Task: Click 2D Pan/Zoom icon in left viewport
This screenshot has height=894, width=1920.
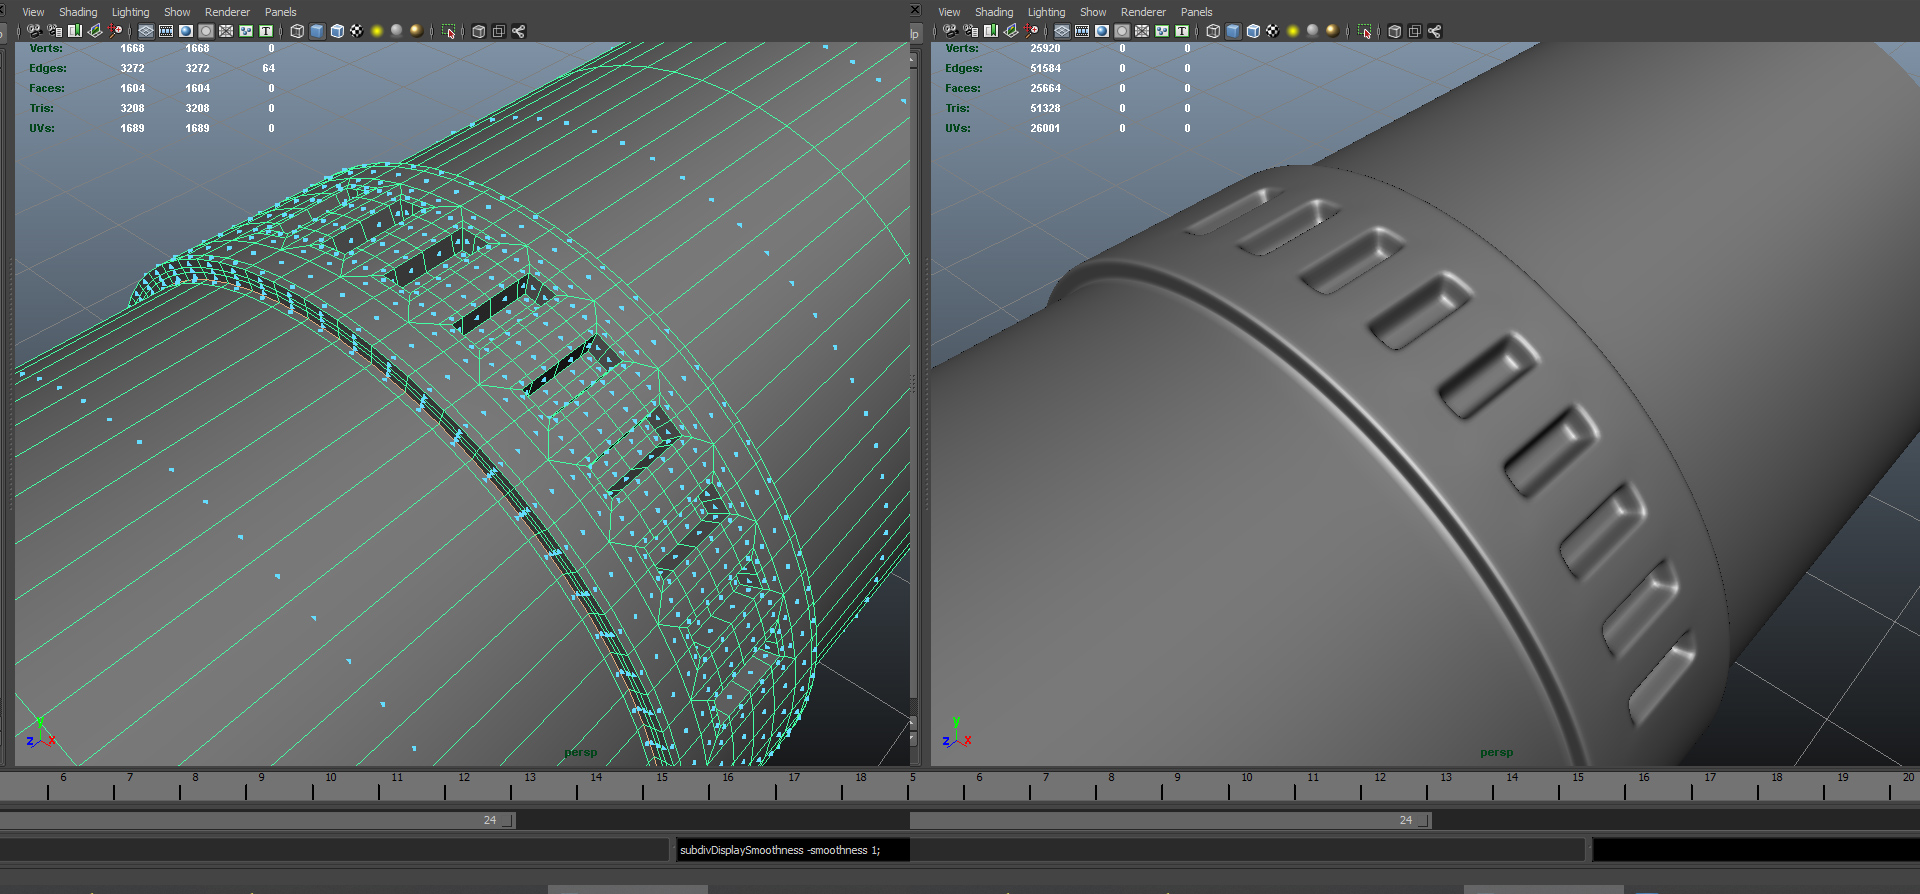Action: click(x=115, y=31)
